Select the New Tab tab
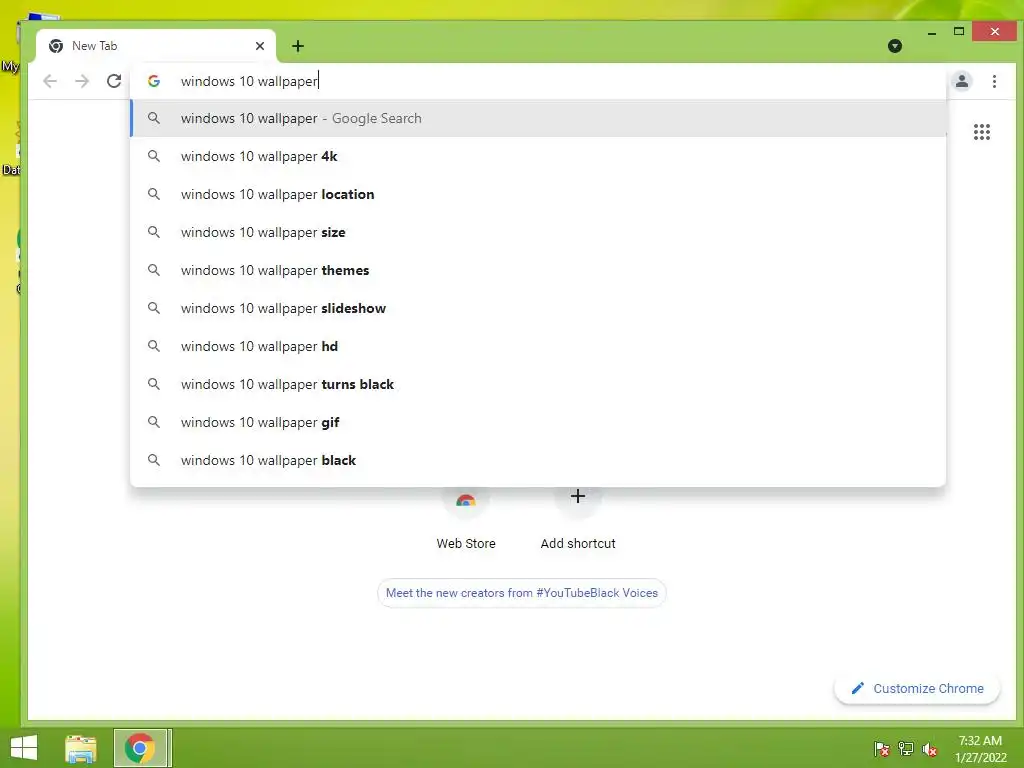1024x768 pixels. click(x=156, y=46)
